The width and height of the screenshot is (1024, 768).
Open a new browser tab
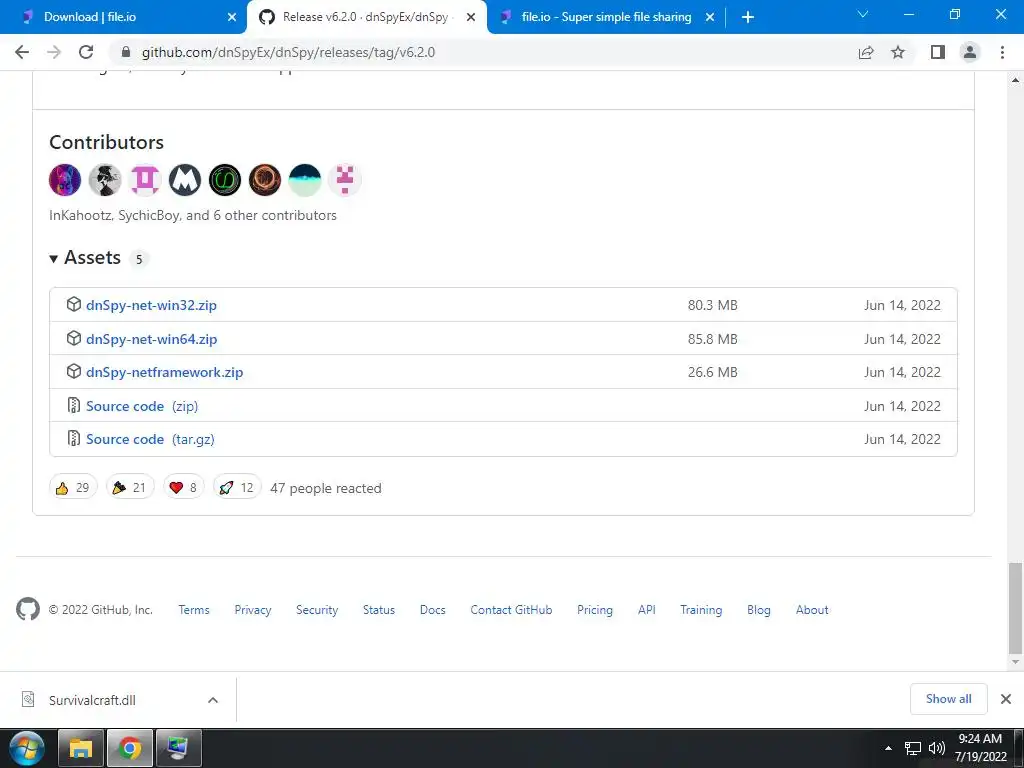click(x=748, y=17)
